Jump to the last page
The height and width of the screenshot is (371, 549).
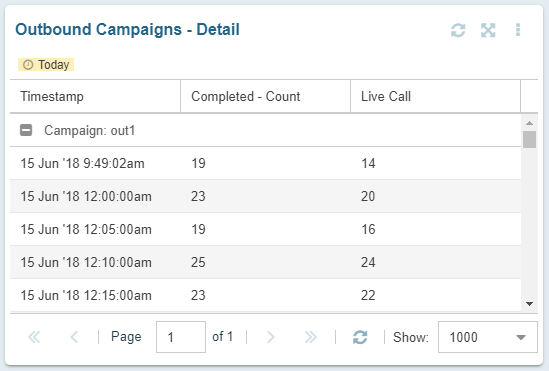pyautogui.click(x=311, y=337)
